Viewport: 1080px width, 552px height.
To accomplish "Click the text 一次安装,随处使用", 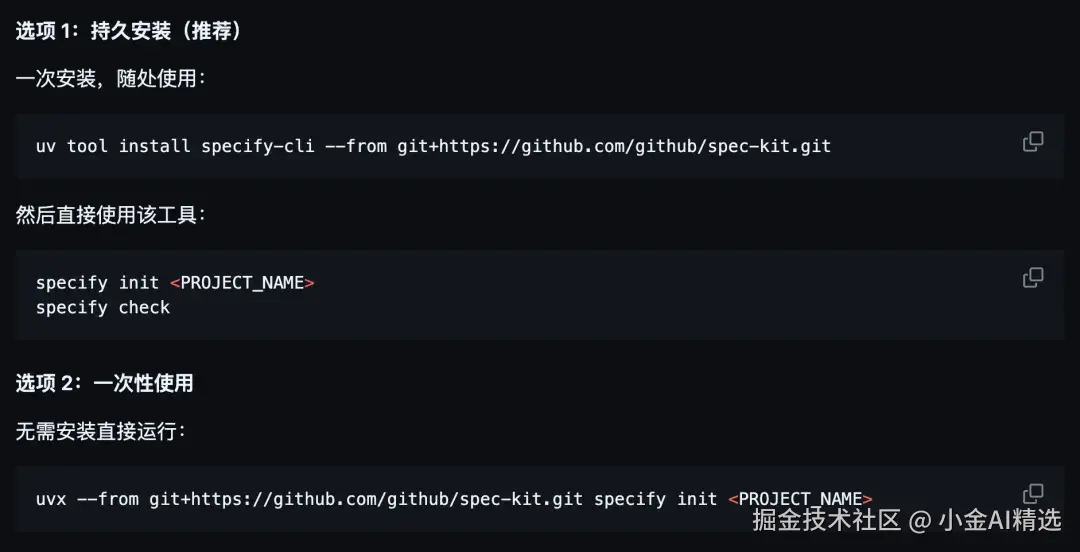I will (x=110, y=78).
